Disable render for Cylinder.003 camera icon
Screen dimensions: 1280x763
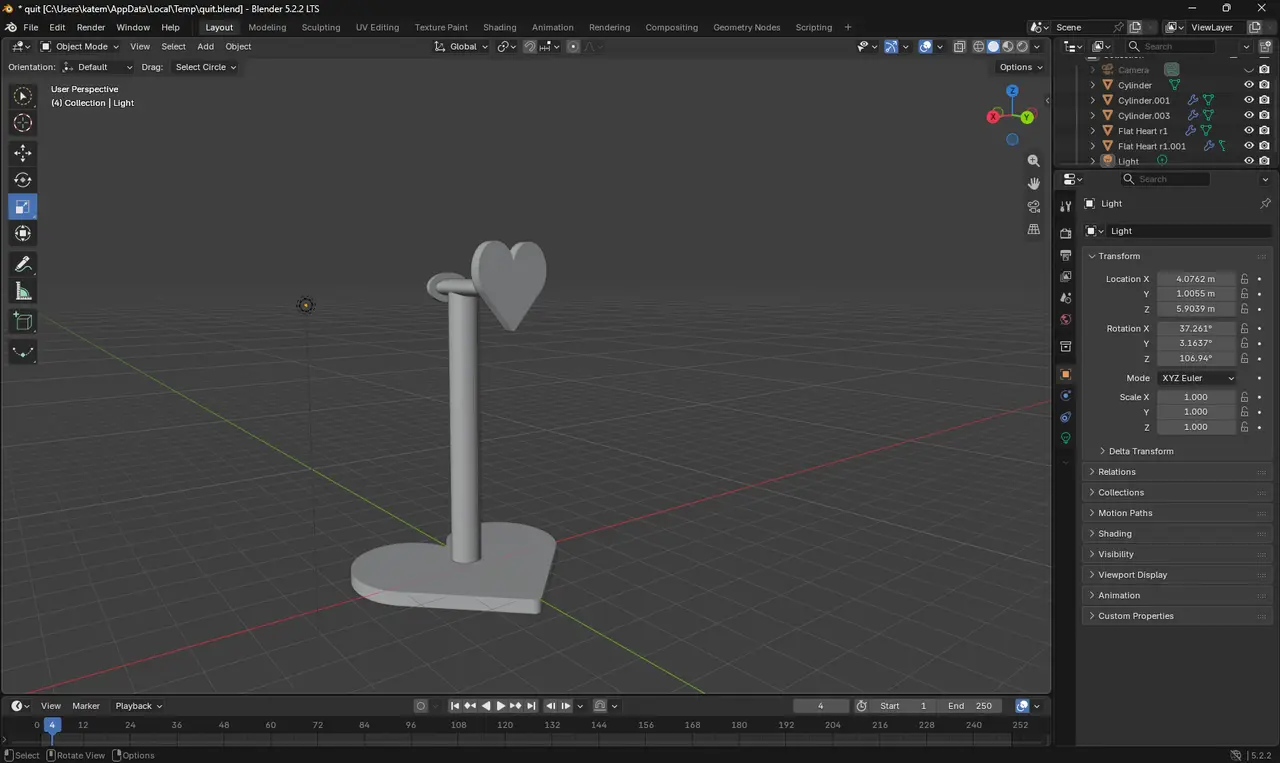pos(1265,116)
